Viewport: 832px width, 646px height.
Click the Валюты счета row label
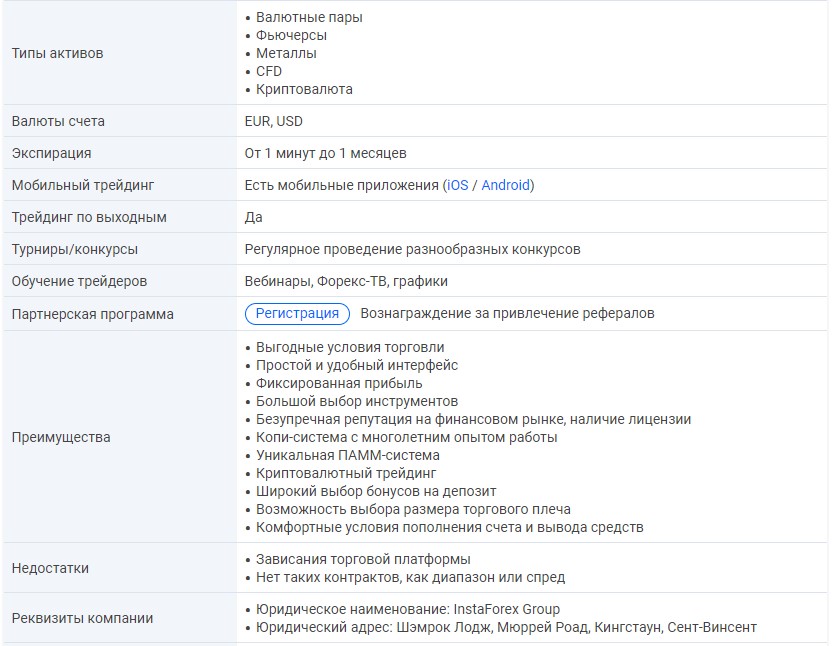58,121
